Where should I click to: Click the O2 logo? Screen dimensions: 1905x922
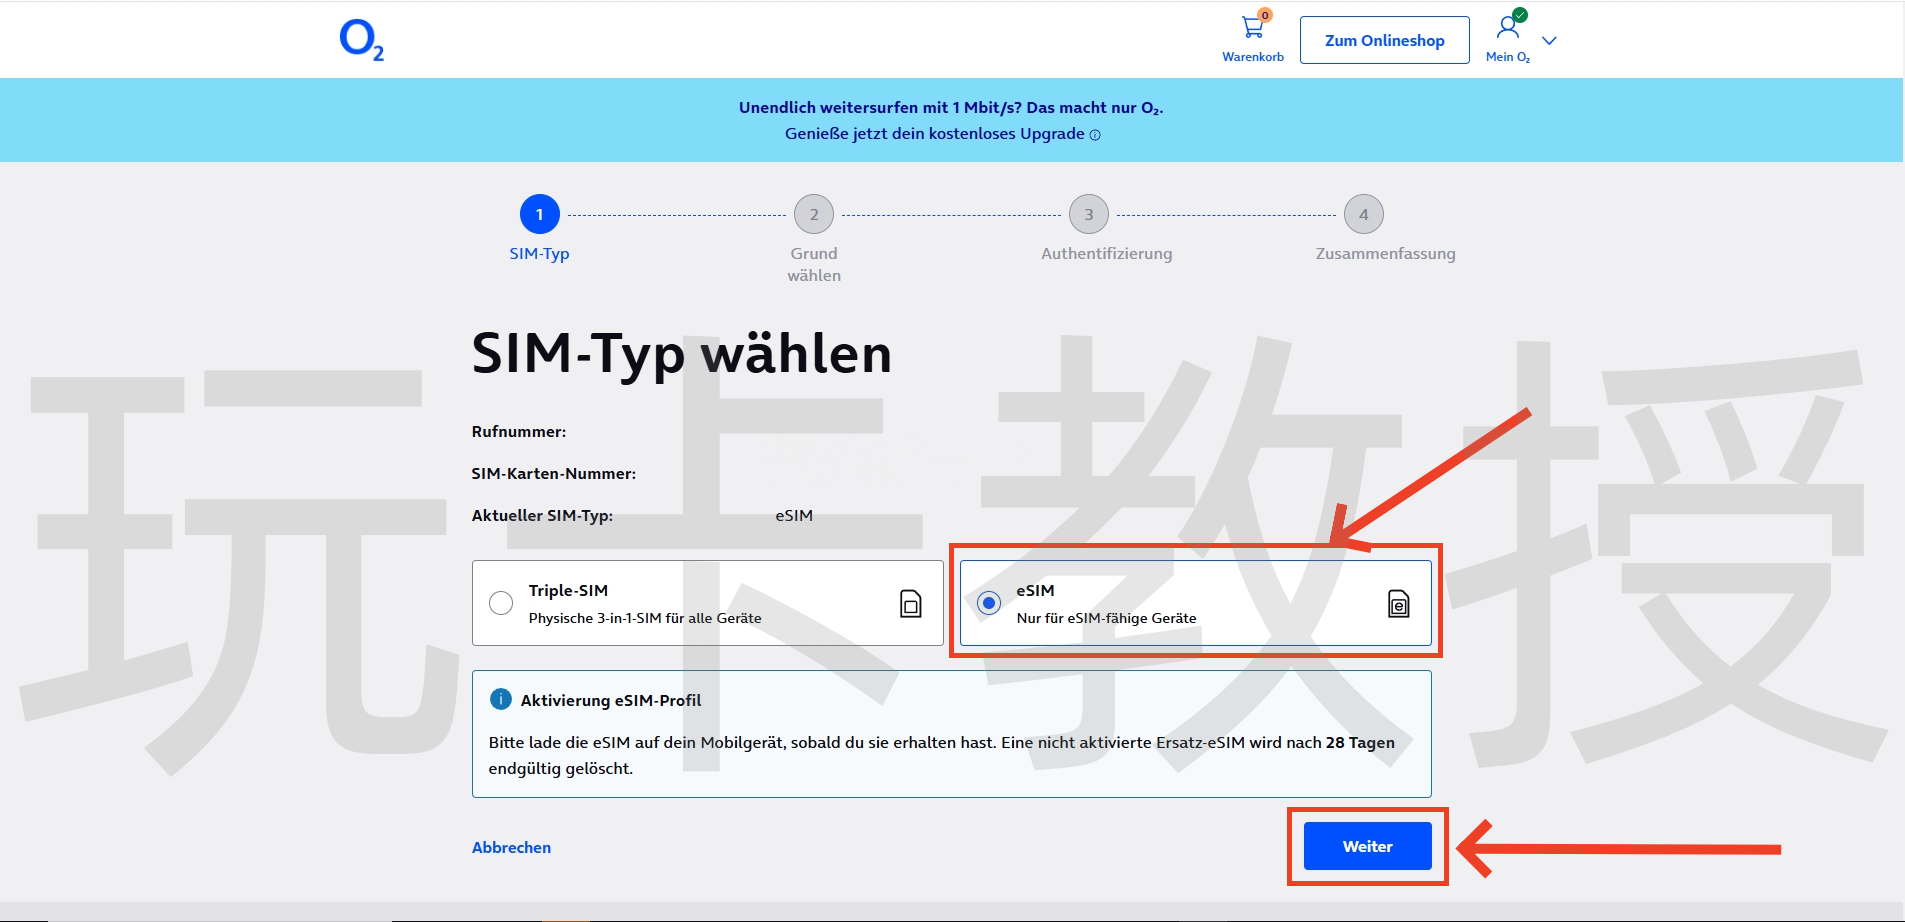point(362,40)
